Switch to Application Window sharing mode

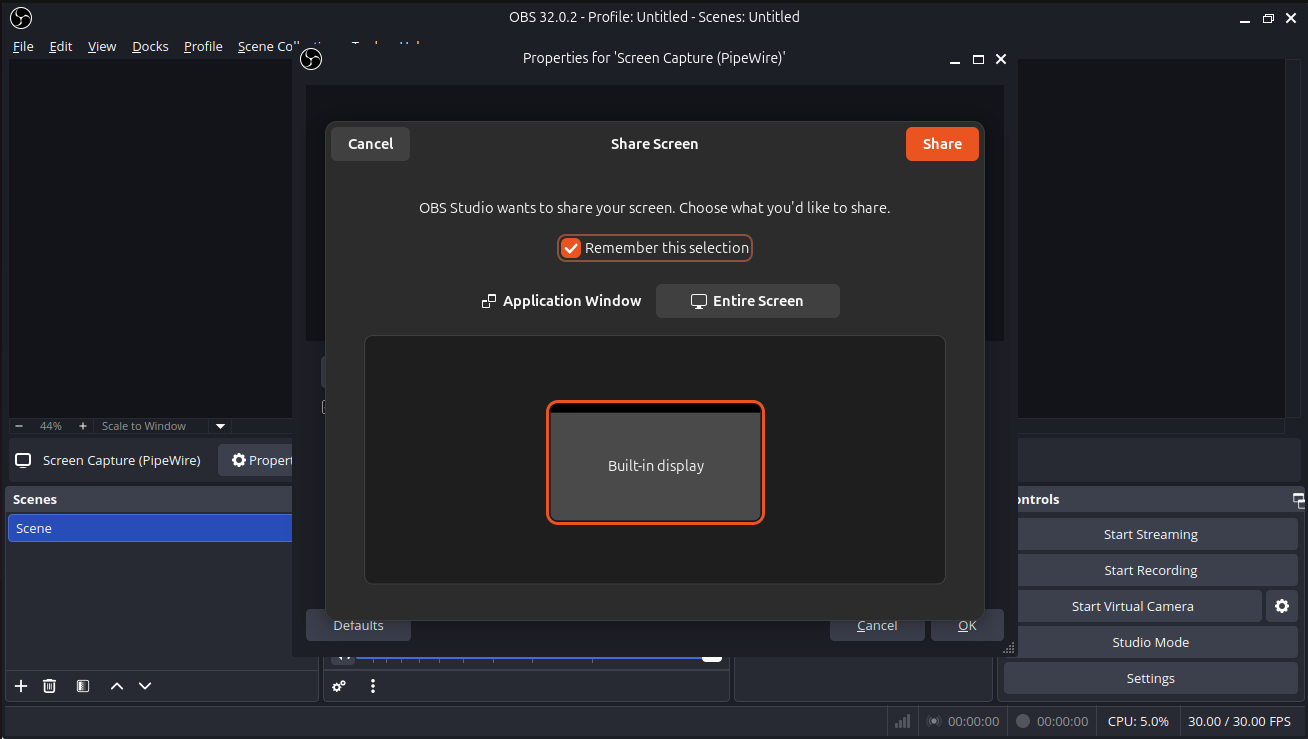point(561,301)
